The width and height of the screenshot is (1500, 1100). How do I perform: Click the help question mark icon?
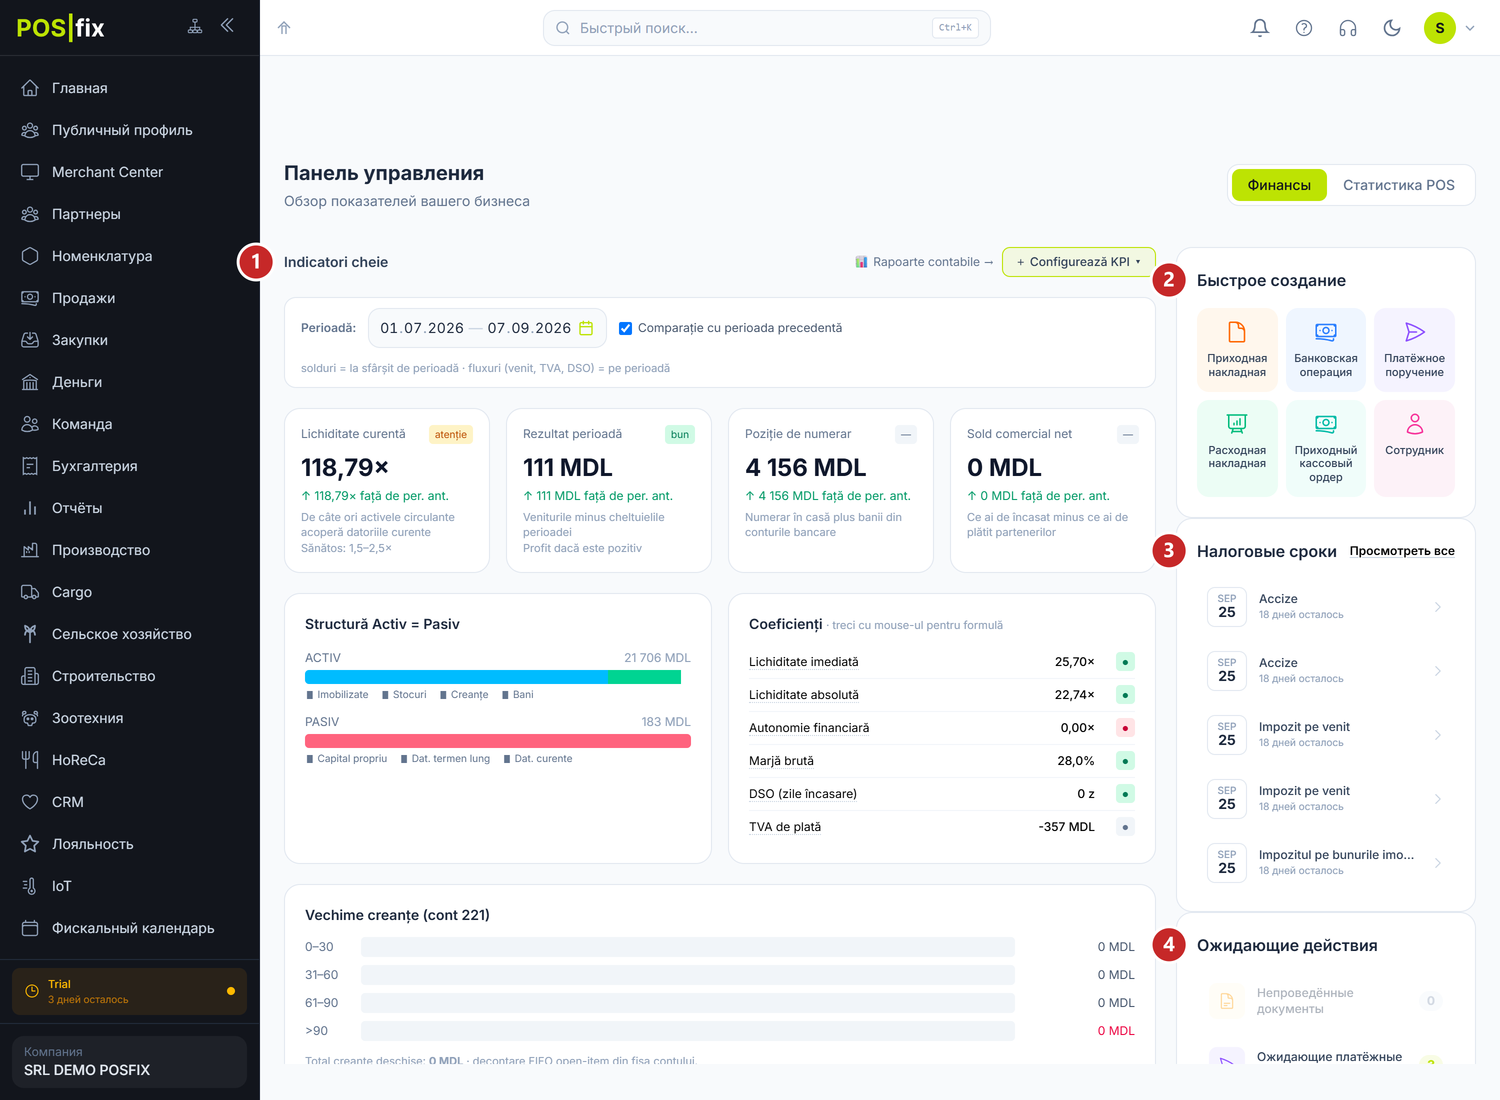(x=1304, y=28)
